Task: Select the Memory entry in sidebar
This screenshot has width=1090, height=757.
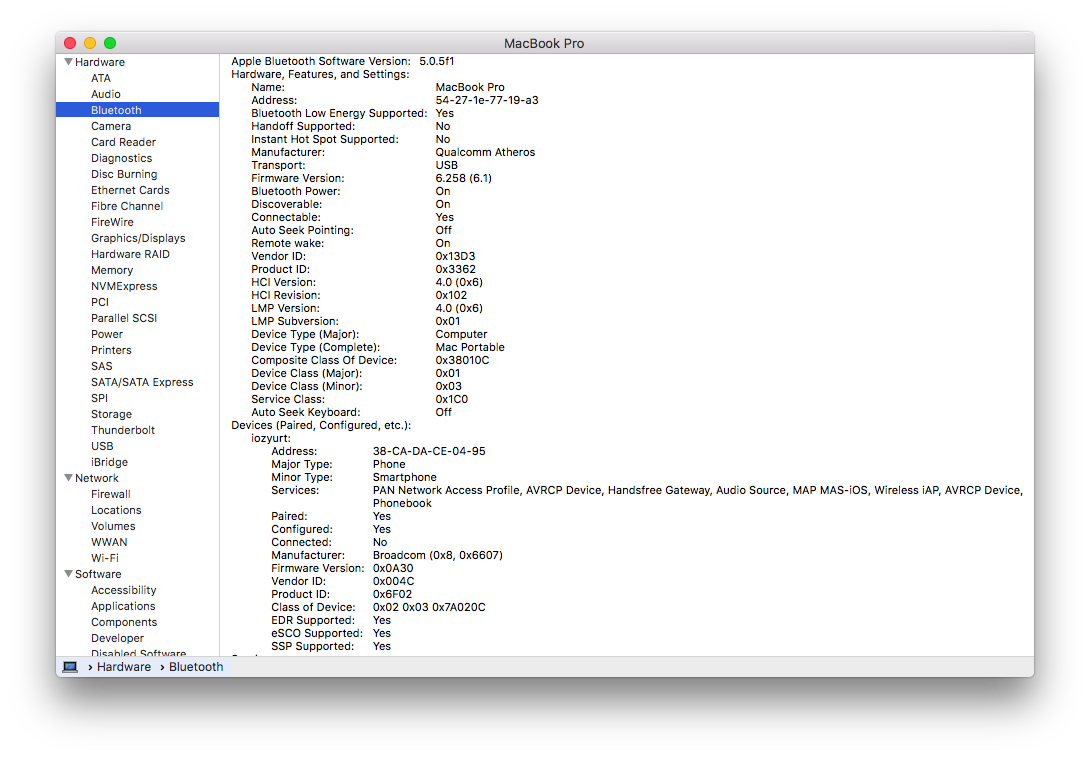Action: [111, 270]
